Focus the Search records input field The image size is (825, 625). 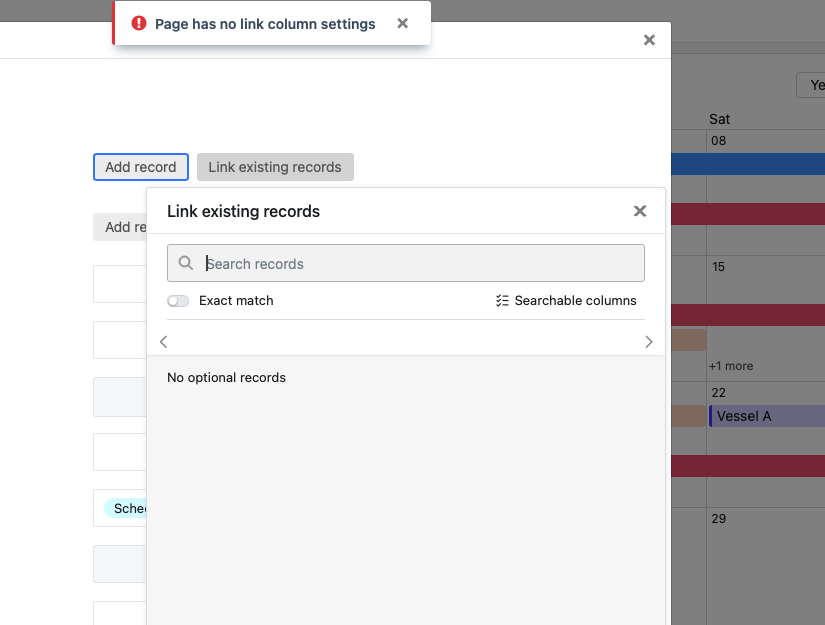point(406,263)
